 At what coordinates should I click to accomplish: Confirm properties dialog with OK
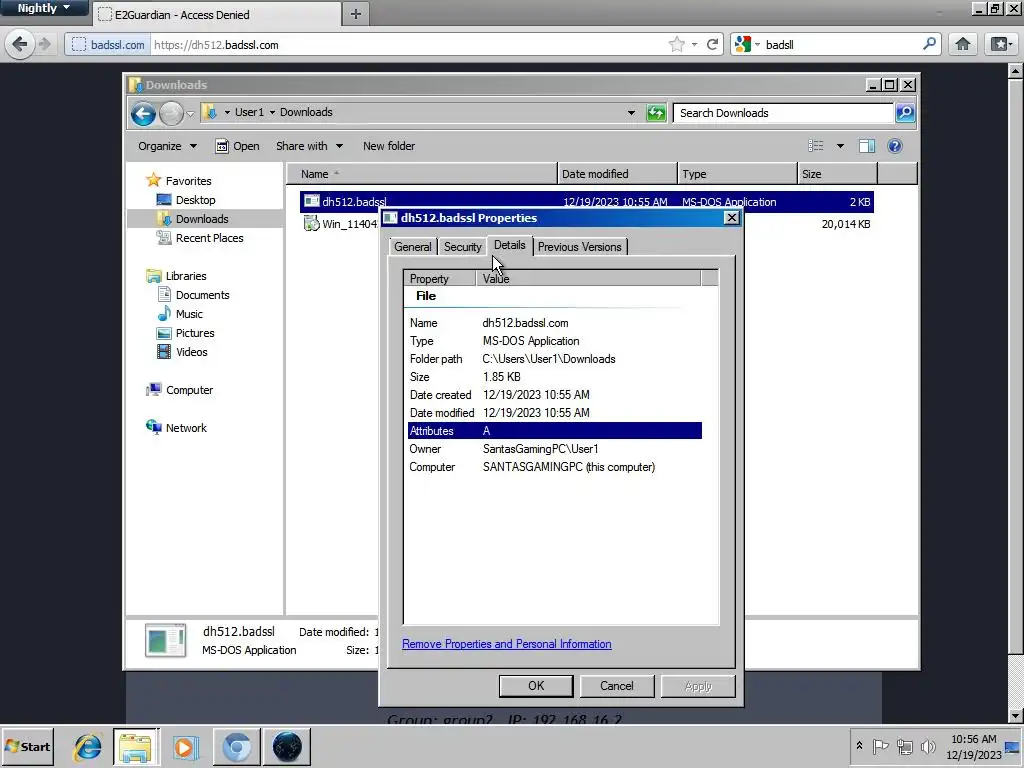[x=536, y=686]
